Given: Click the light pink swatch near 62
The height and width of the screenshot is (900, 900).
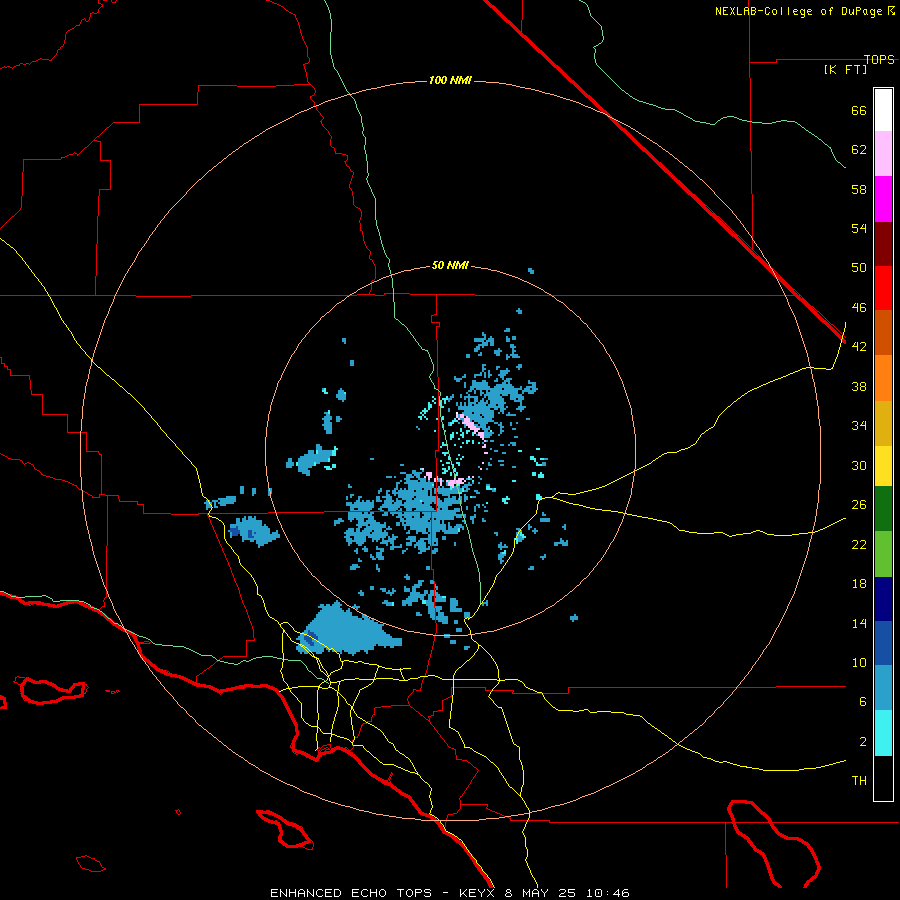Looking at the screenshot, I should point(883,154).
